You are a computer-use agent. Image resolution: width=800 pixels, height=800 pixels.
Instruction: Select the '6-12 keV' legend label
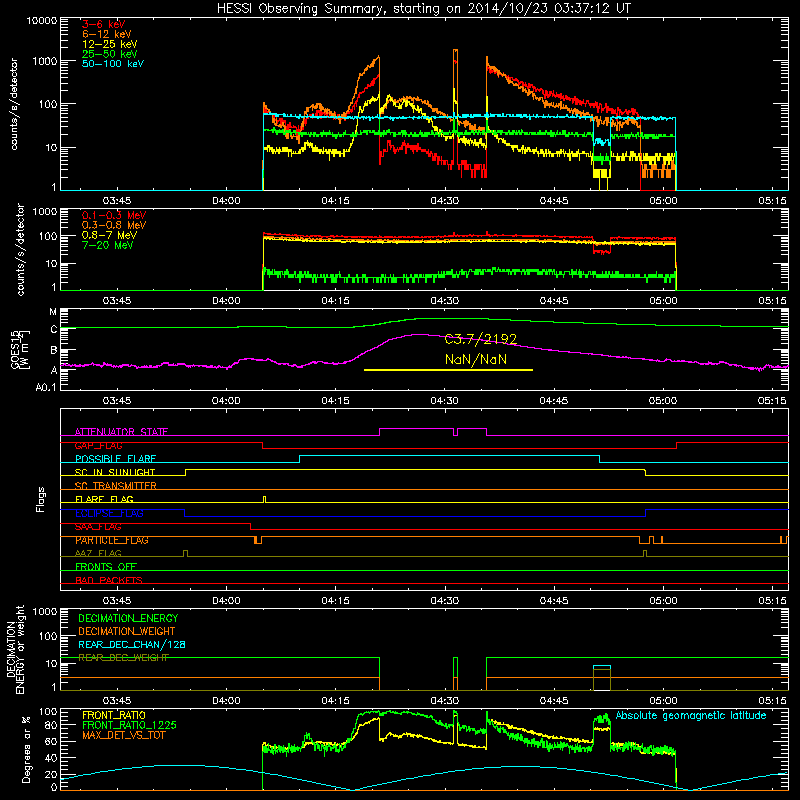(x=107, y=34)
